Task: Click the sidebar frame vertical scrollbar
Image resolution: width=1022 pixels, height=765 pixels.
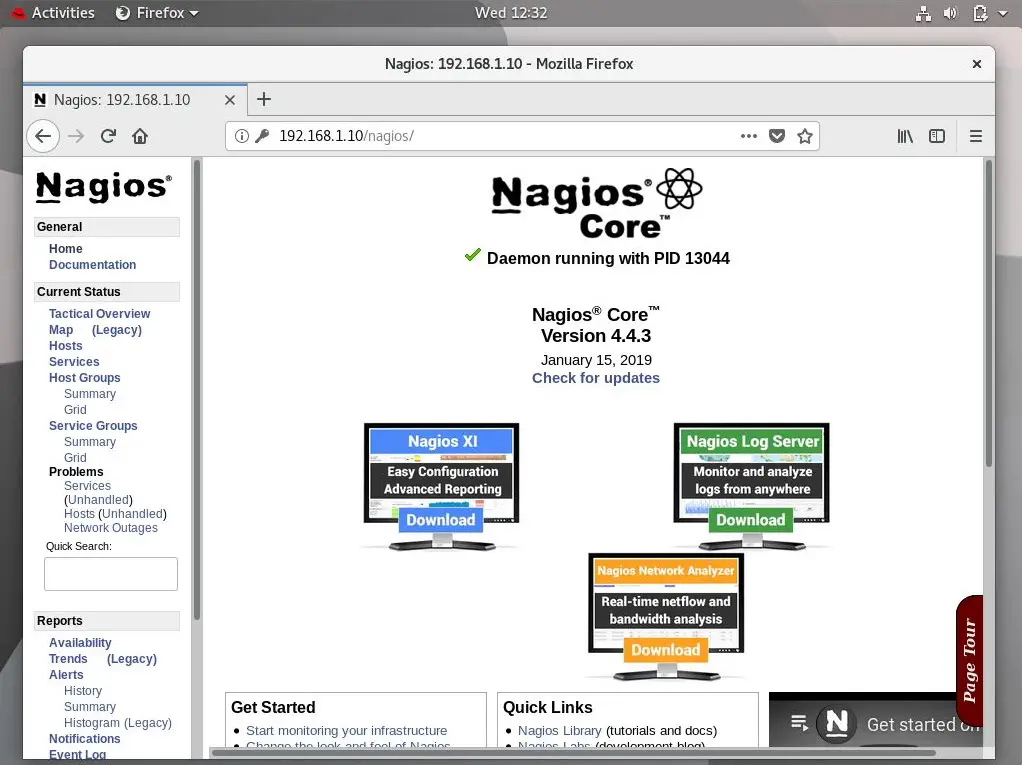Action: [197, 390]
